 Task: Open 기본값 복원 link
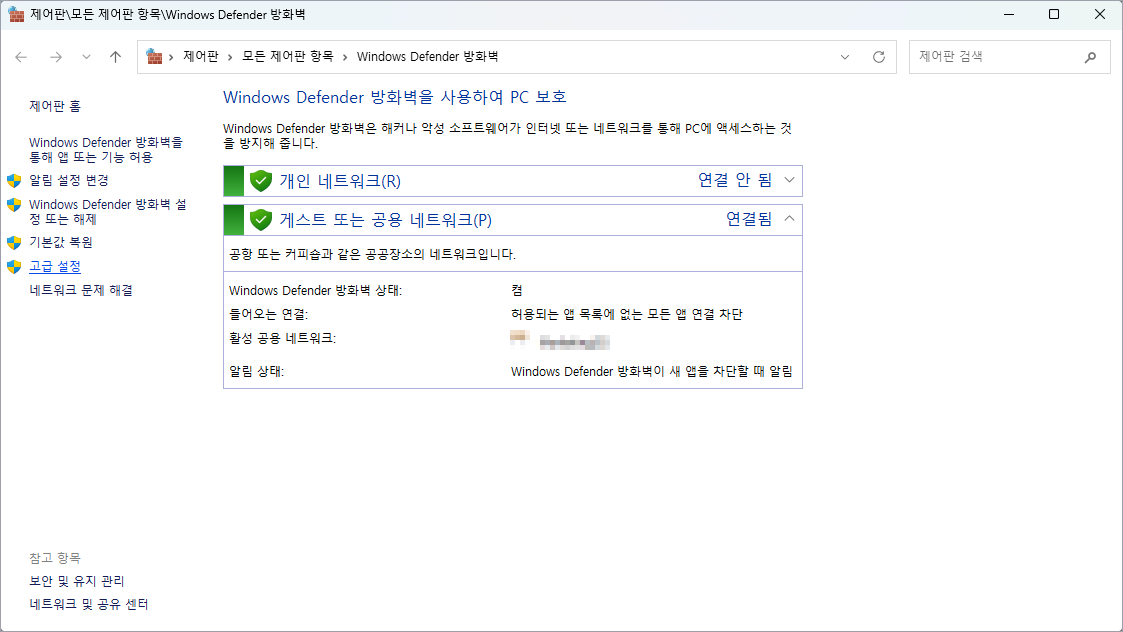point(61,242)
